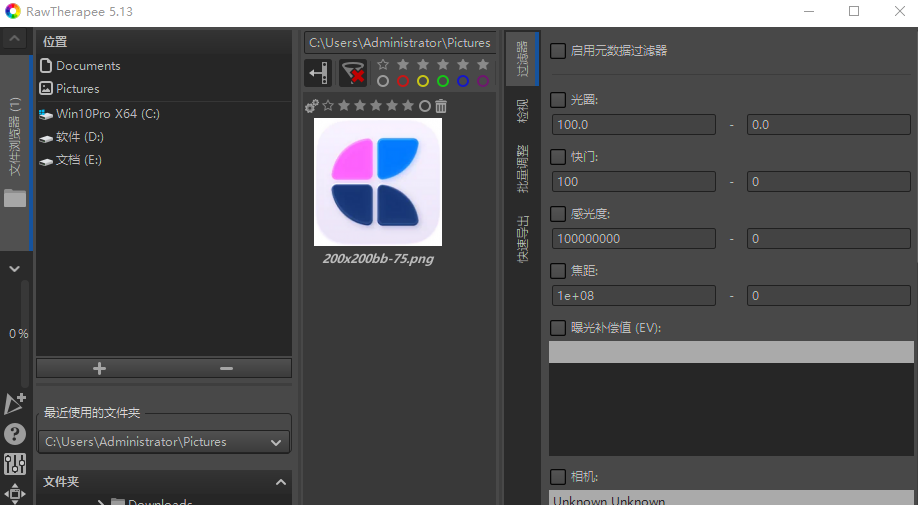Viewport: 918px width, 505px height.
Task: Click the focal length field showing 1e+08
Action: pos(633,296)
